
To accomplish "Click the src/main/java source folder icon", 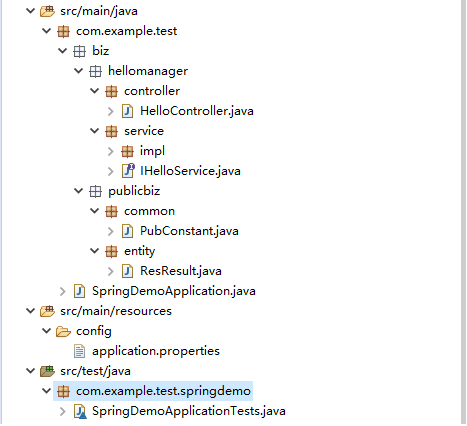I will click(47, 11).
